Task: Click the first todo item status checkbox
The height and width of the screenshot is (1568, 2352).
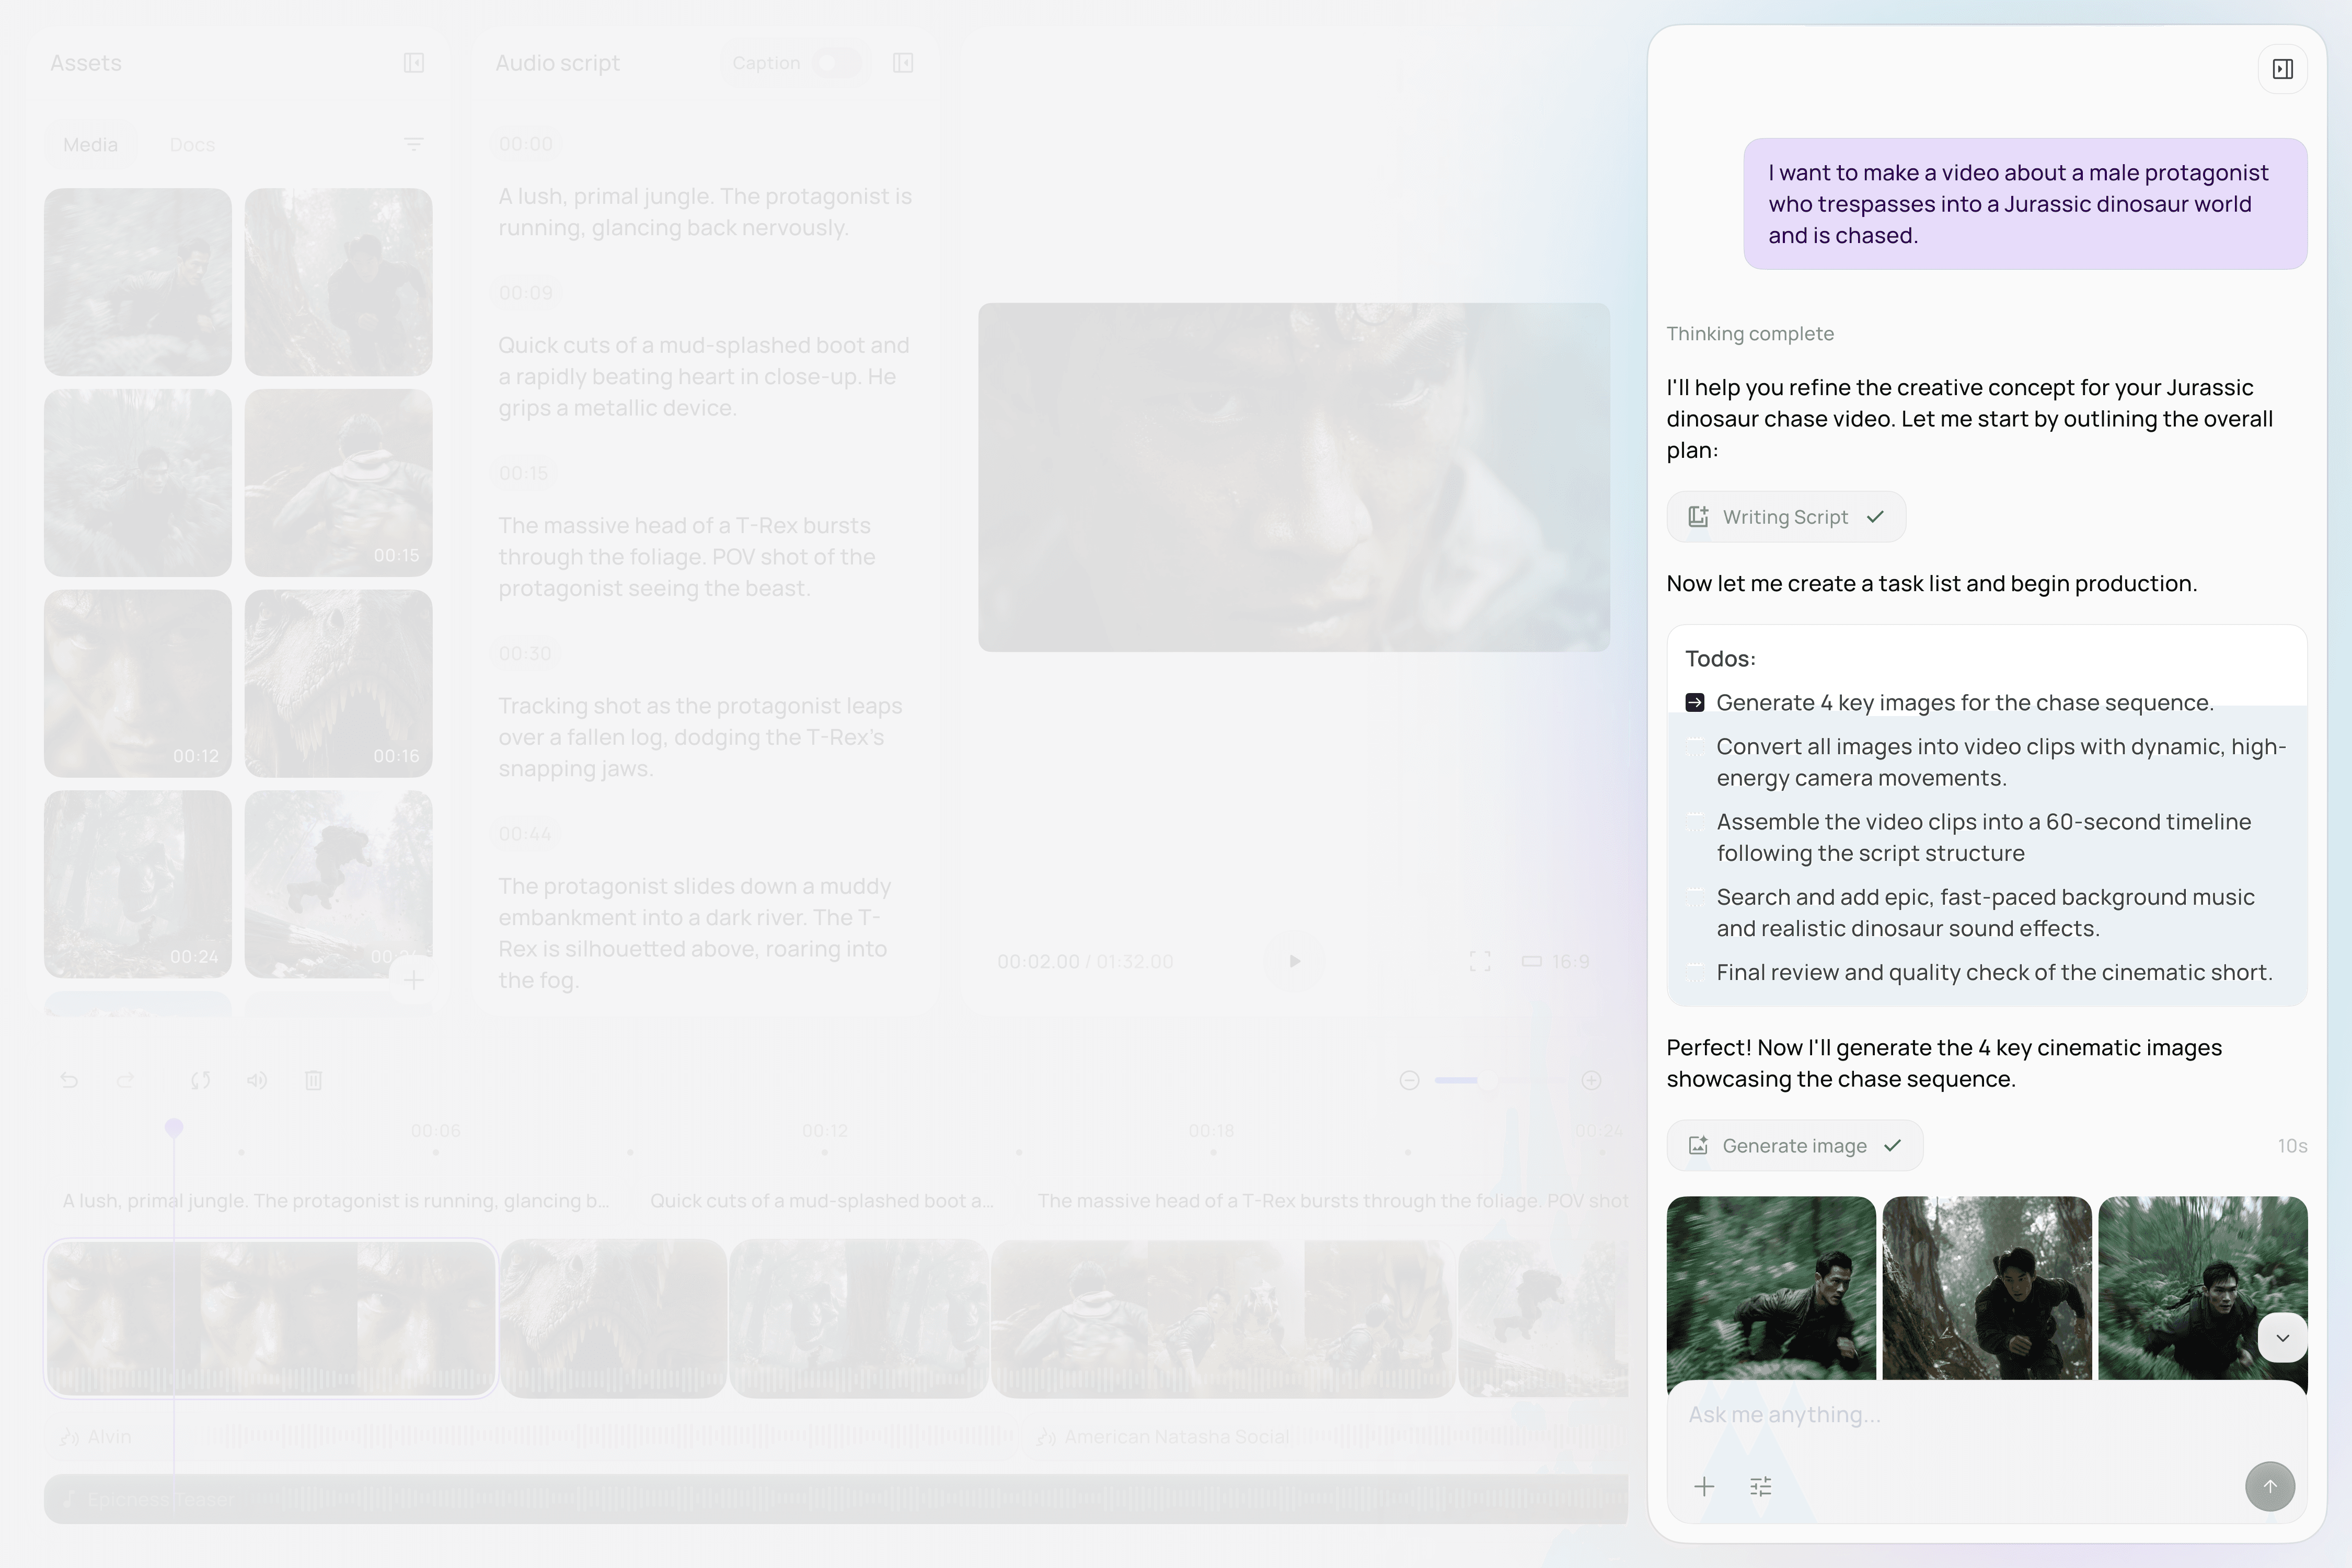Action: point(1694,703)
